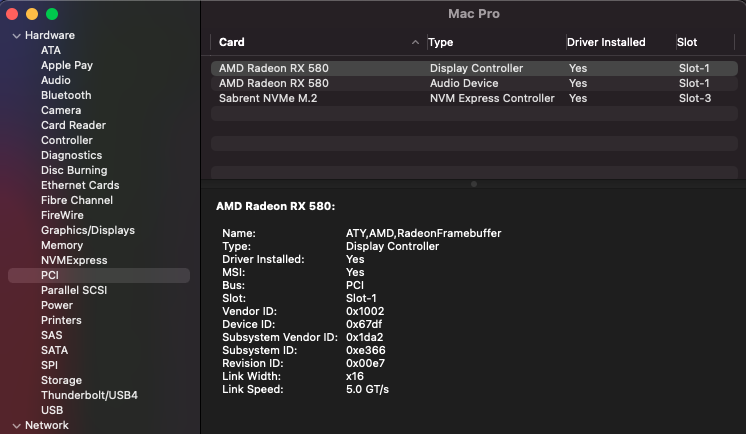
Task: Click the green zoom window button
Action: click(x=52, y=15)
